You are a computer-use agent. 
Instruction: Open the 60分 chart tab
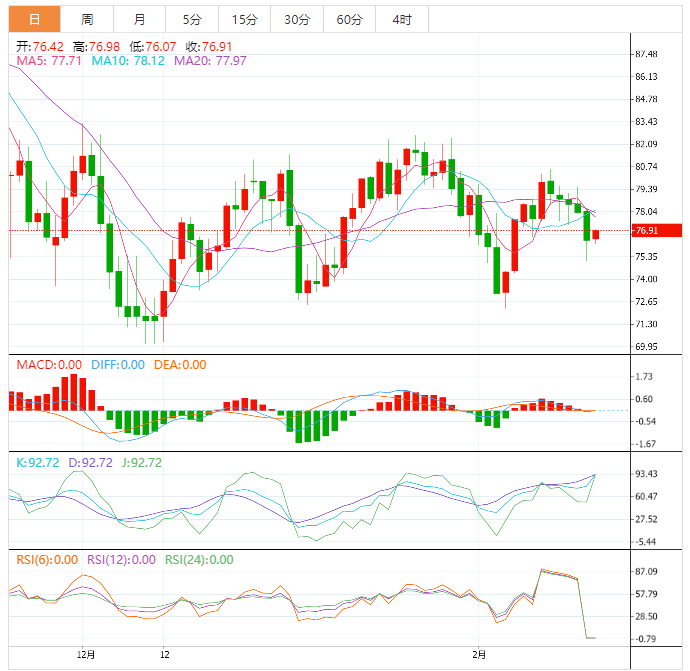point(349,20)
